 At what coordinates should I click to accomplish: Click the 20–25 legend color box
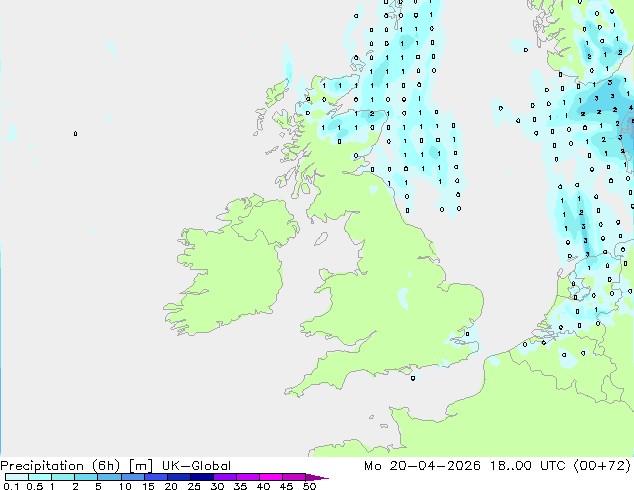coord(179,477)
